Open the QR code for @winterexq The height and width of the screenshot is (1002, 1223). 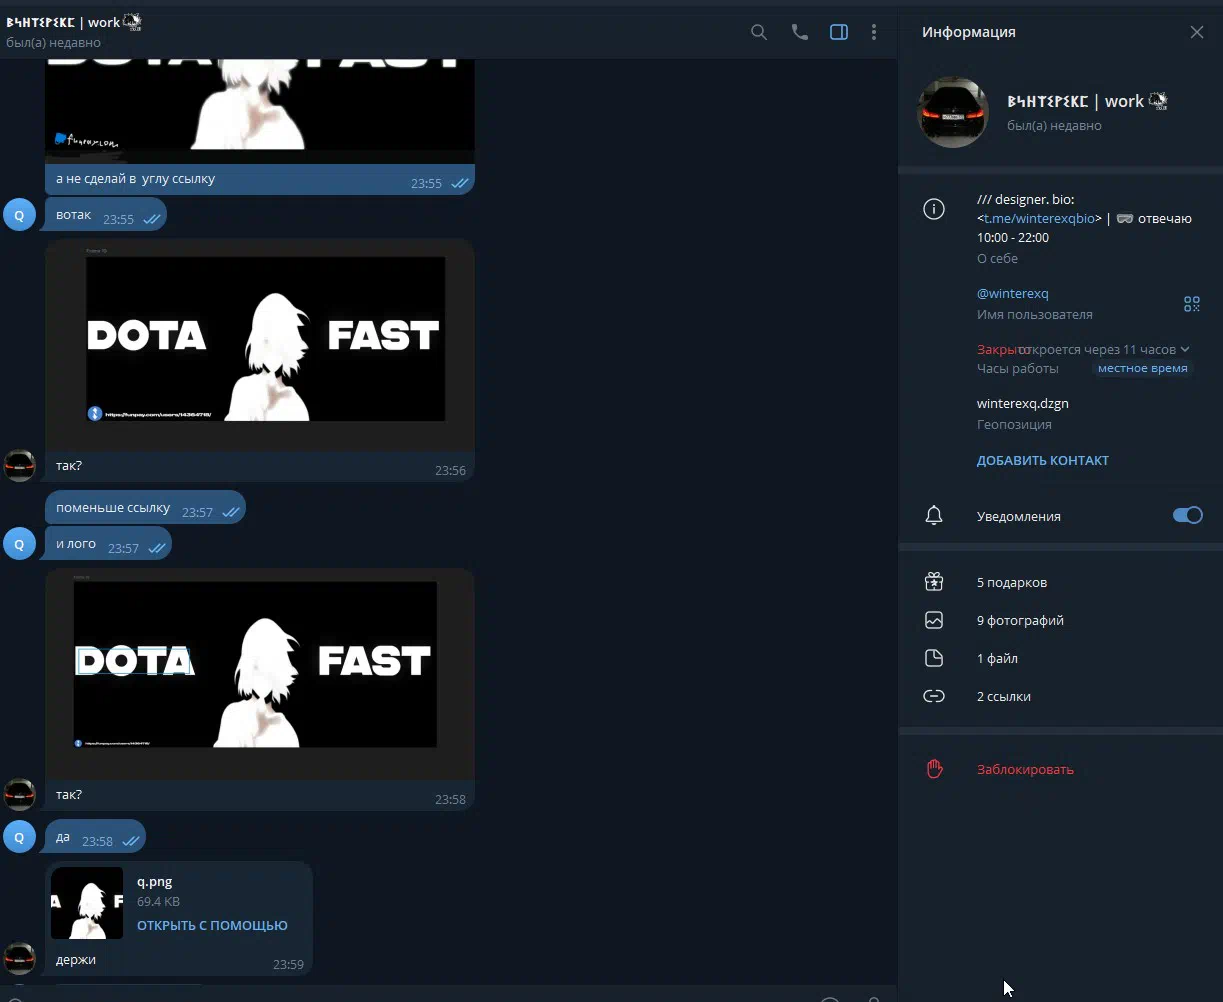[x=1191, y=304]
